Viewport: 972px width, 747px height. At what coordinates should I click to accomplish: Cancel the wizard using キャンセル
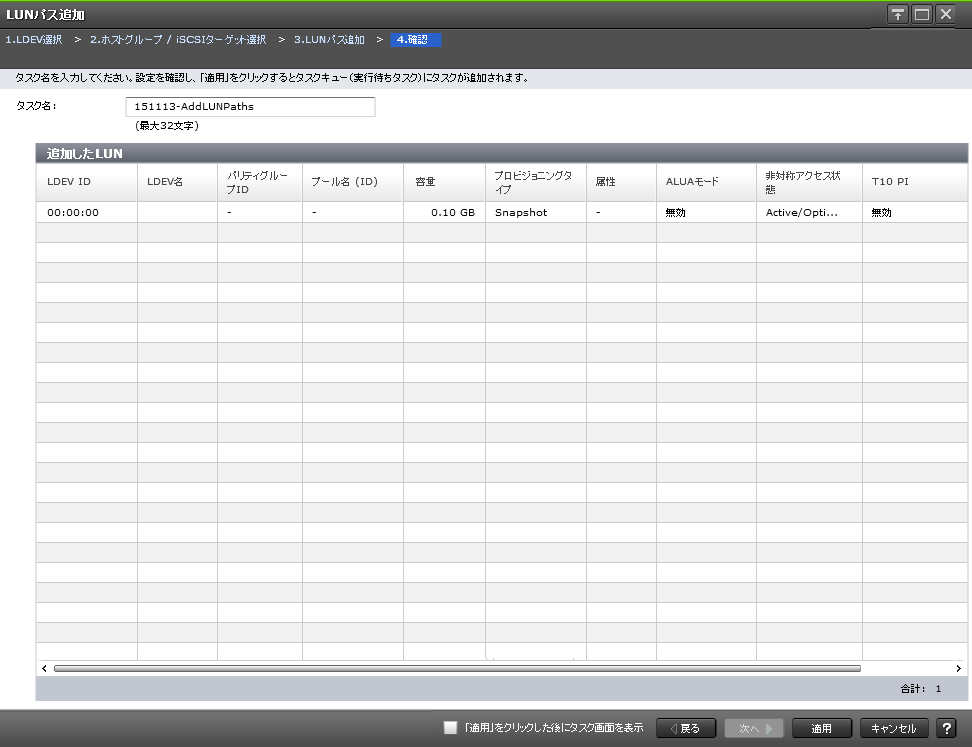pyautogui.click(x=893, y=728)
